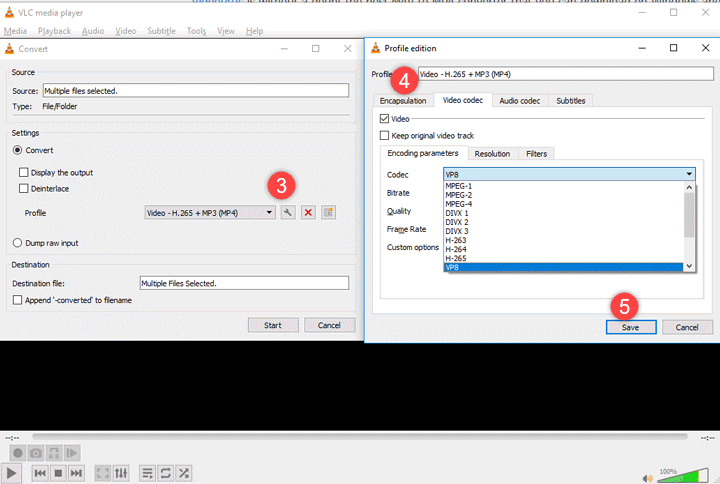Click the codec list scrollbar down arrow
The image size is (720, 484).
[689, 266]
